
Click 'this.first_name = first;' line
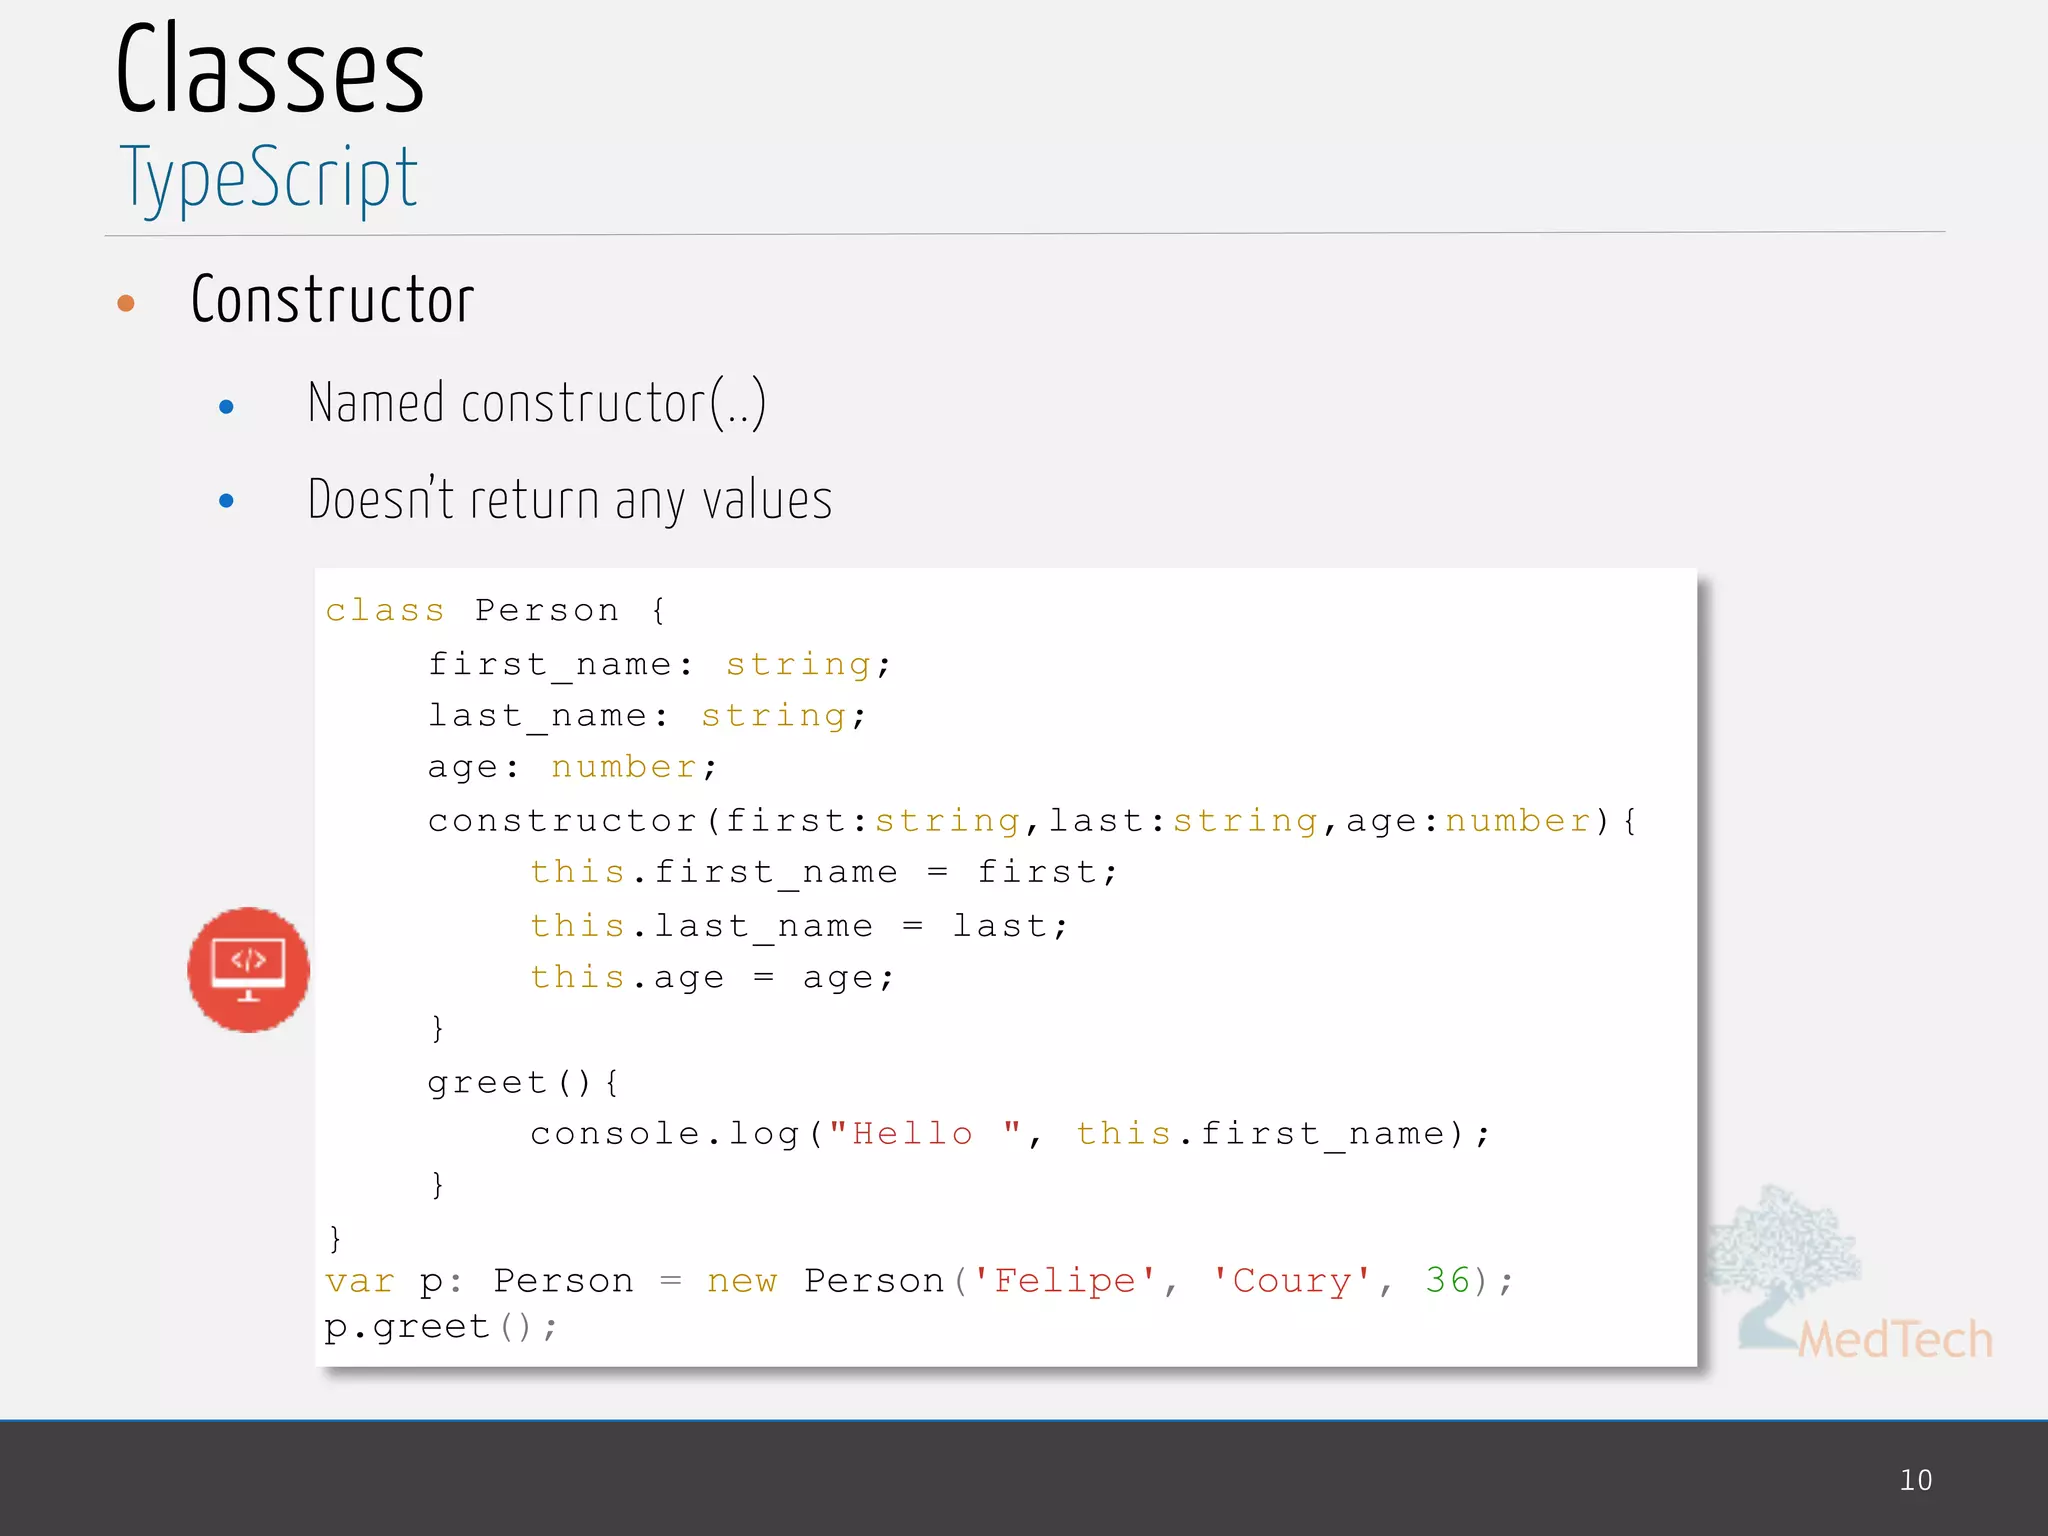point(824,872)
